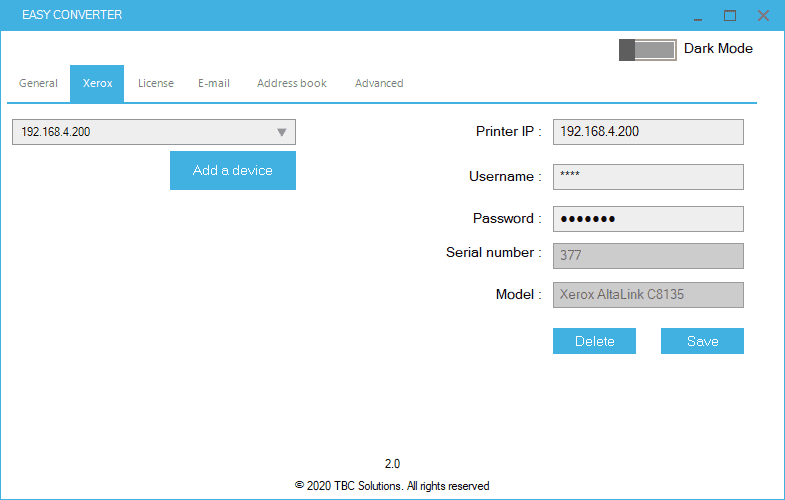
Task: Switch to the Advanced tab
Action: (379, 83)
